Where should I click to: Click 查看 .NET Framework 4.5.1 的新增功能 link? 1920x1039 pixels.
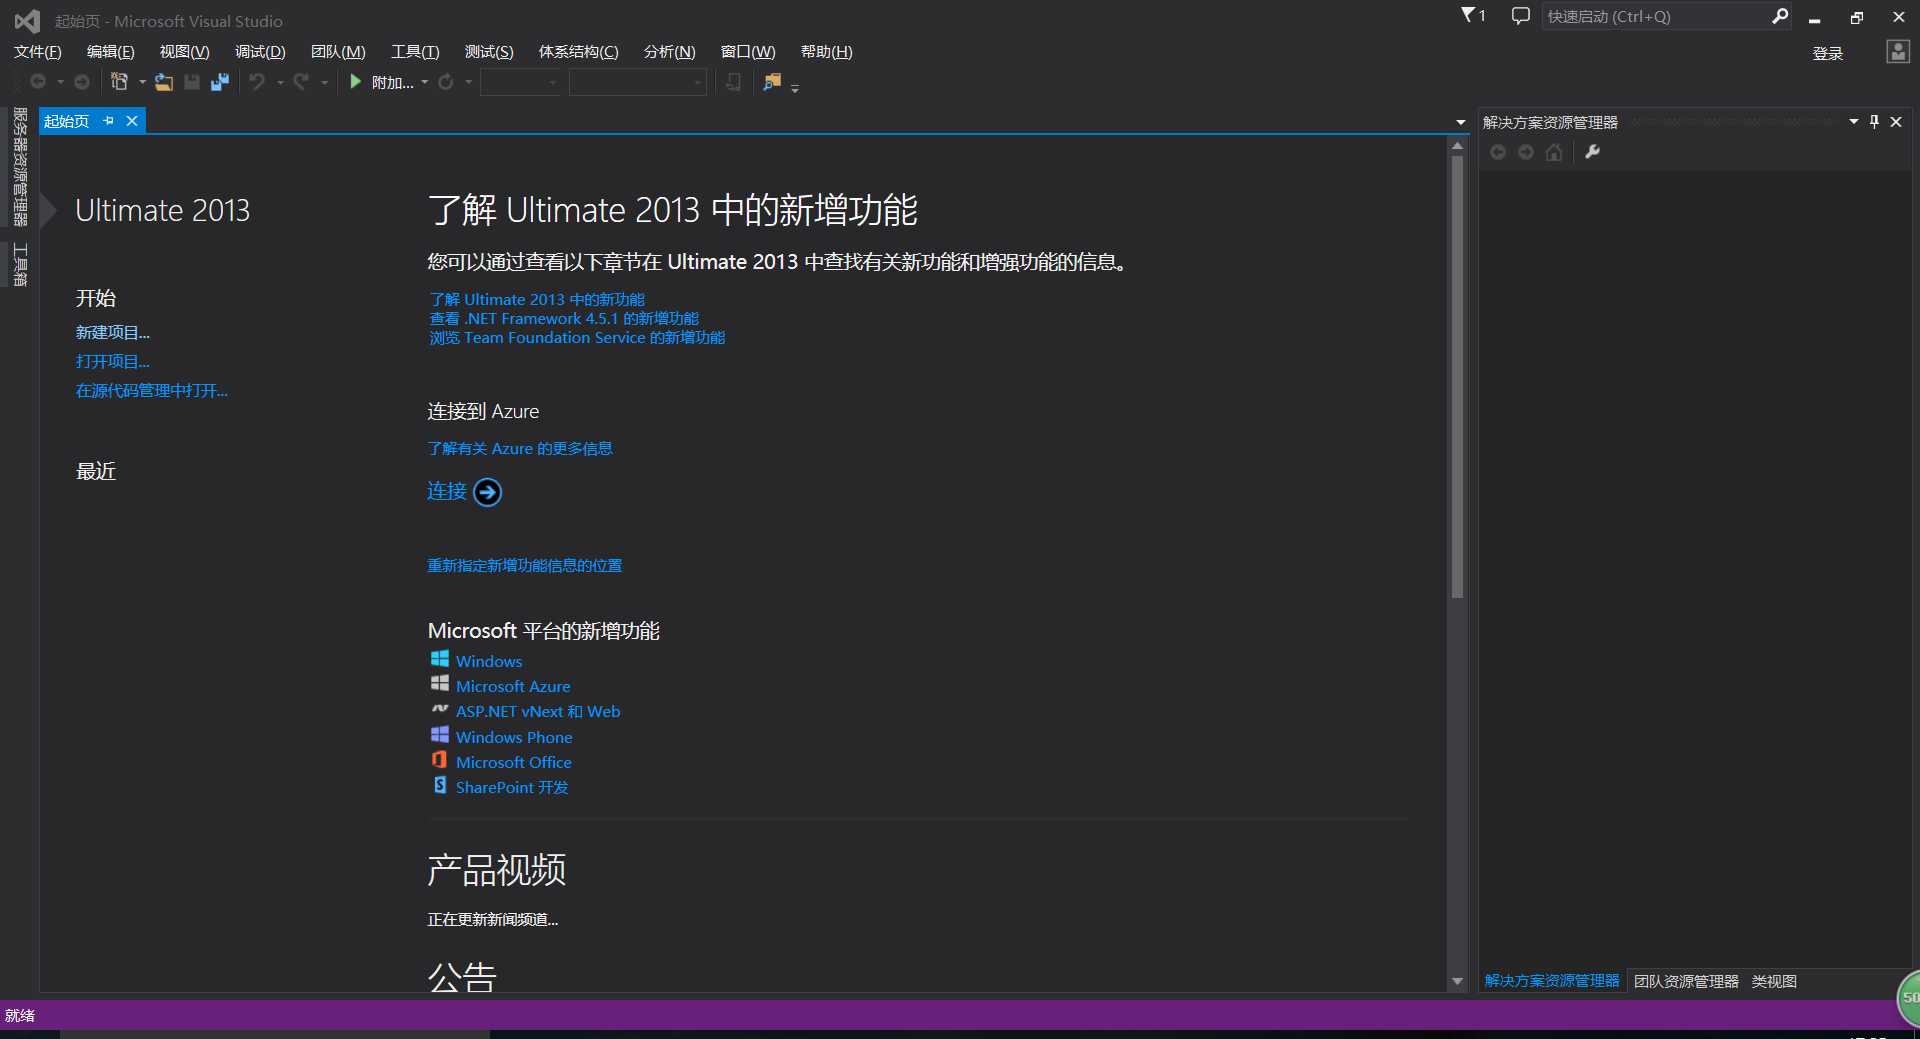coord(564,318)
